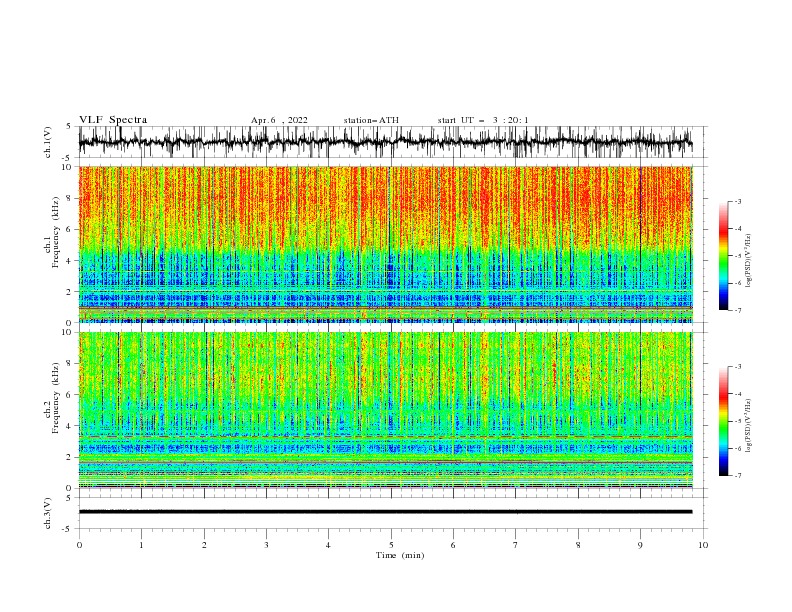Click the "ch.3(V)" waveform axis label
Screen dimensions: 792x612
48,513
